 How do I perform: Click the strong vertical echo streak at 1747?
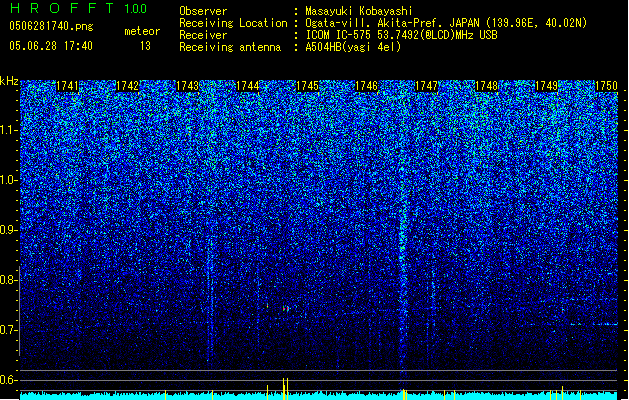pos(403,281)
